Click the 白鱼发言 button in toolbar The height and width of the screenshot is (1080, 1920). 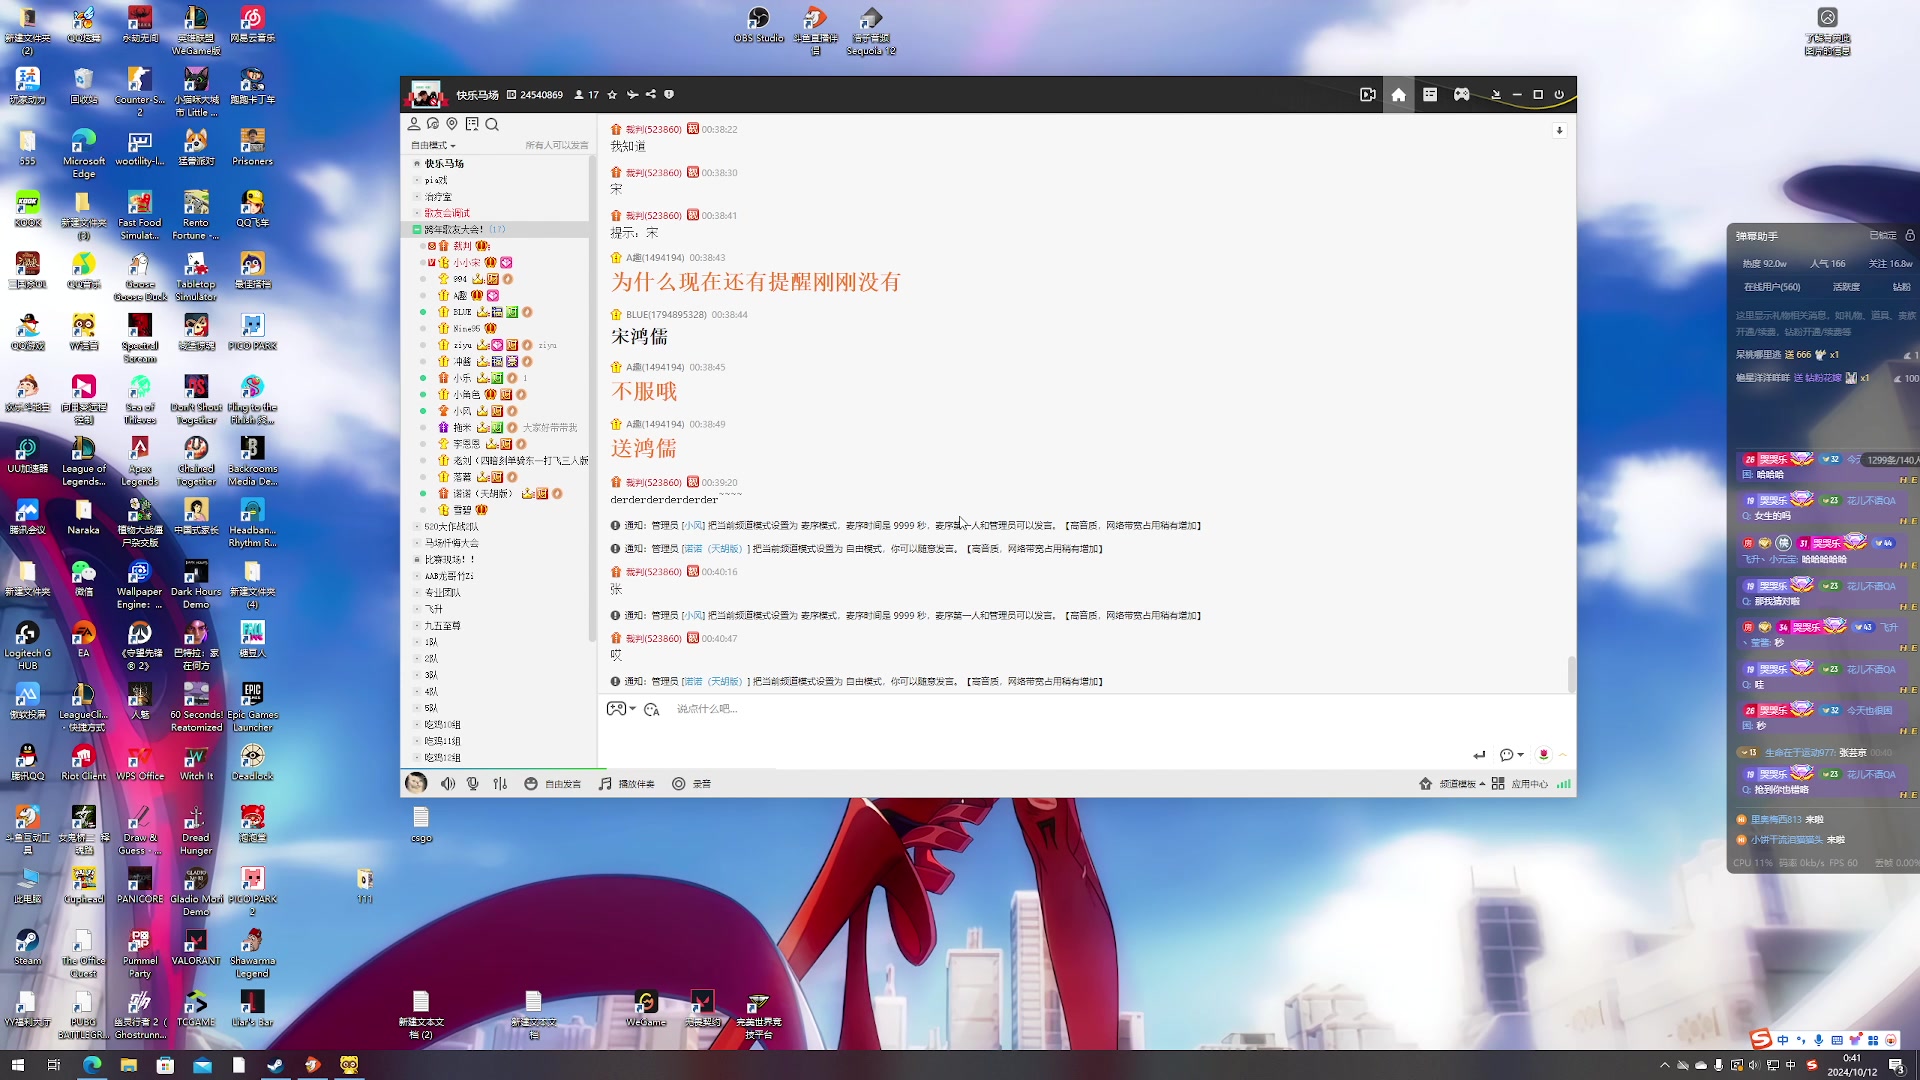(554, 783)
